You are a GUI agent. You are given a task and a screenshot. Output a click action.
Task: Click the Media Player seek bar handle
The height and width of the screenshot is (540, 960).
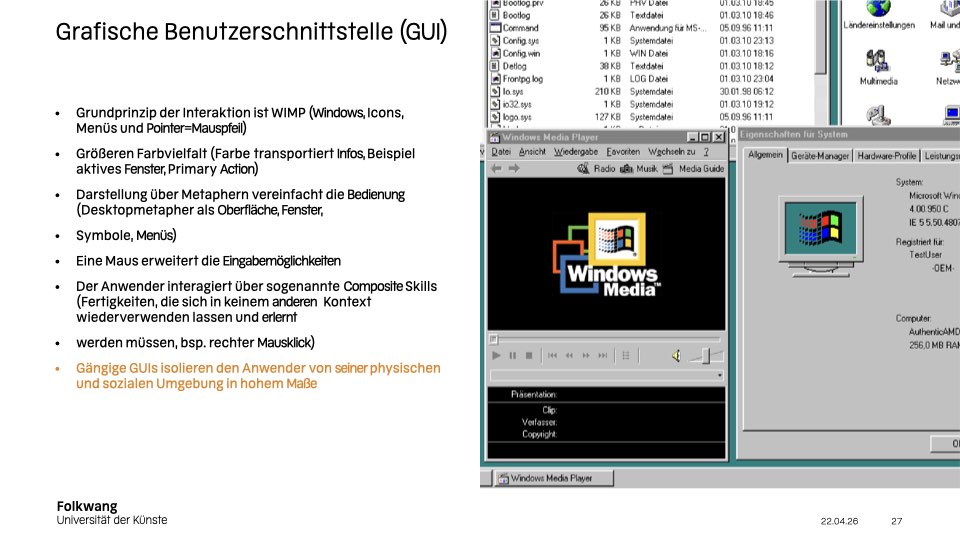tap(493, 339)
